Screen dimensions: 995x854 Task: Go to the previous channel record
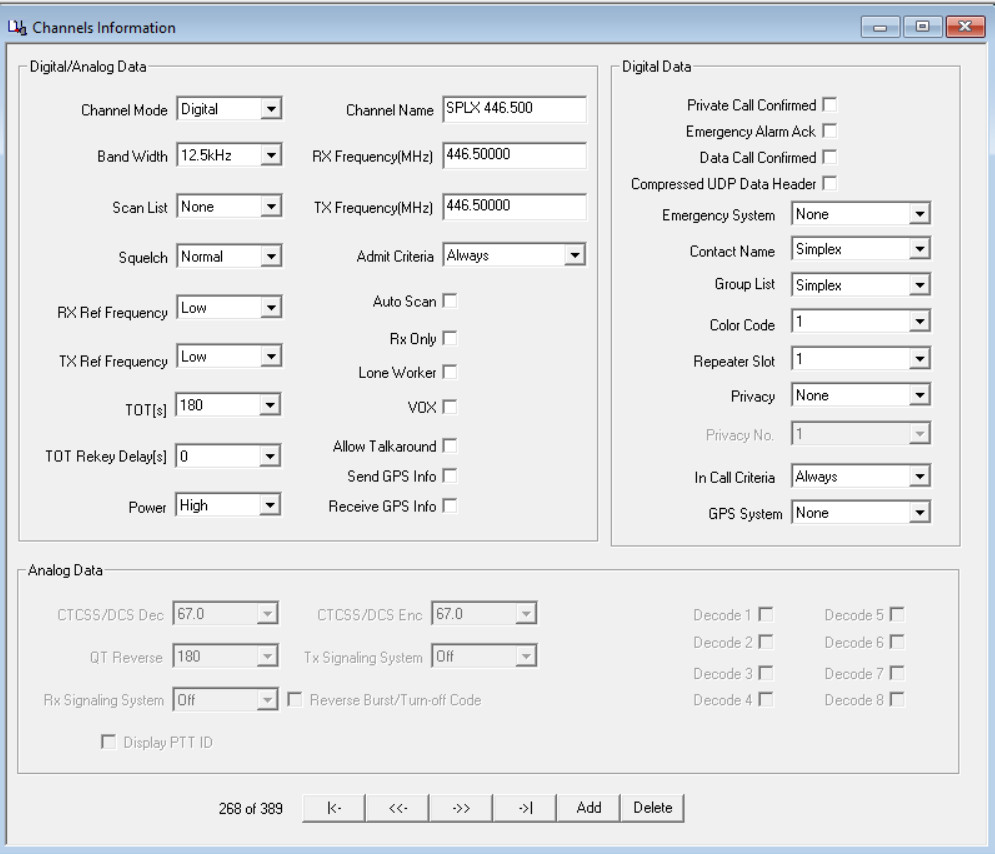[396, 808]
